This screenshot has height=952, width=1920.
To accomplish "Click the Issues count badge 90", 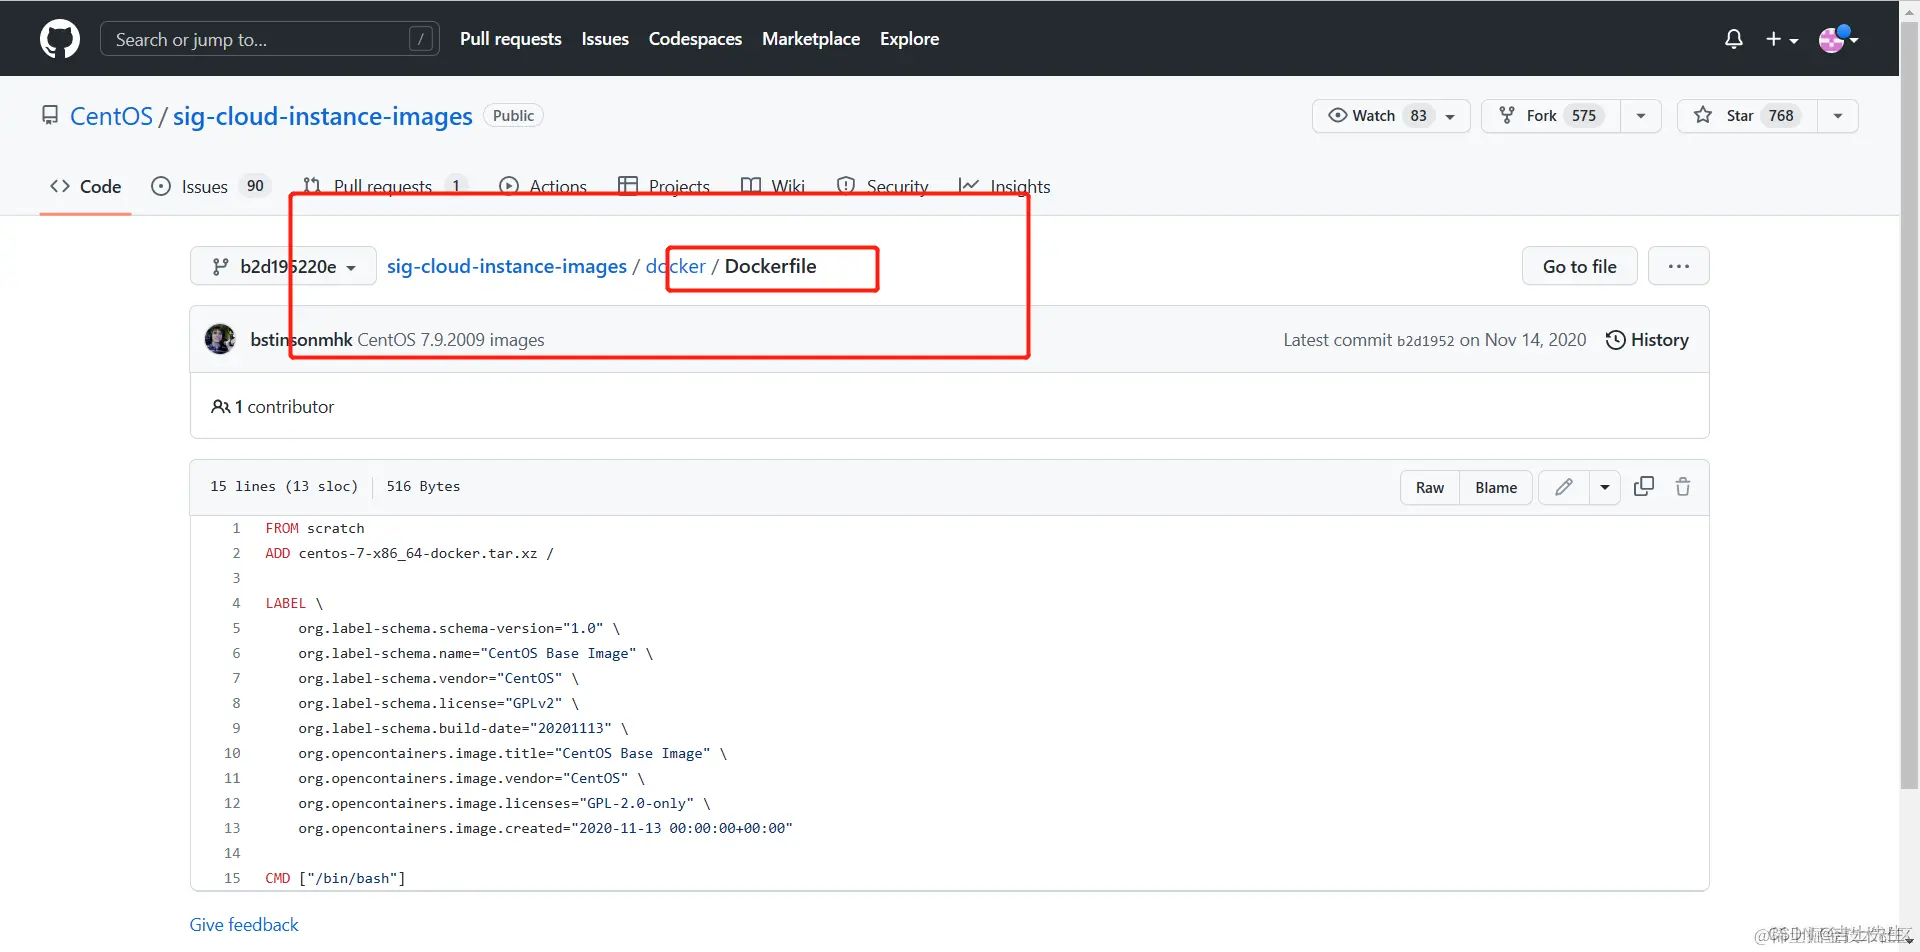I will coord(255,186).
